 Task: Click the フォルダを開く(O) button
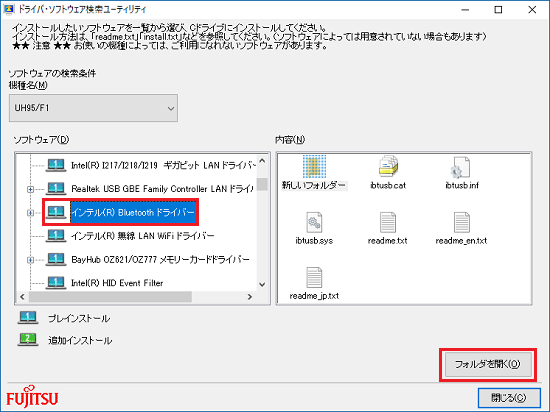coord(488,364)
